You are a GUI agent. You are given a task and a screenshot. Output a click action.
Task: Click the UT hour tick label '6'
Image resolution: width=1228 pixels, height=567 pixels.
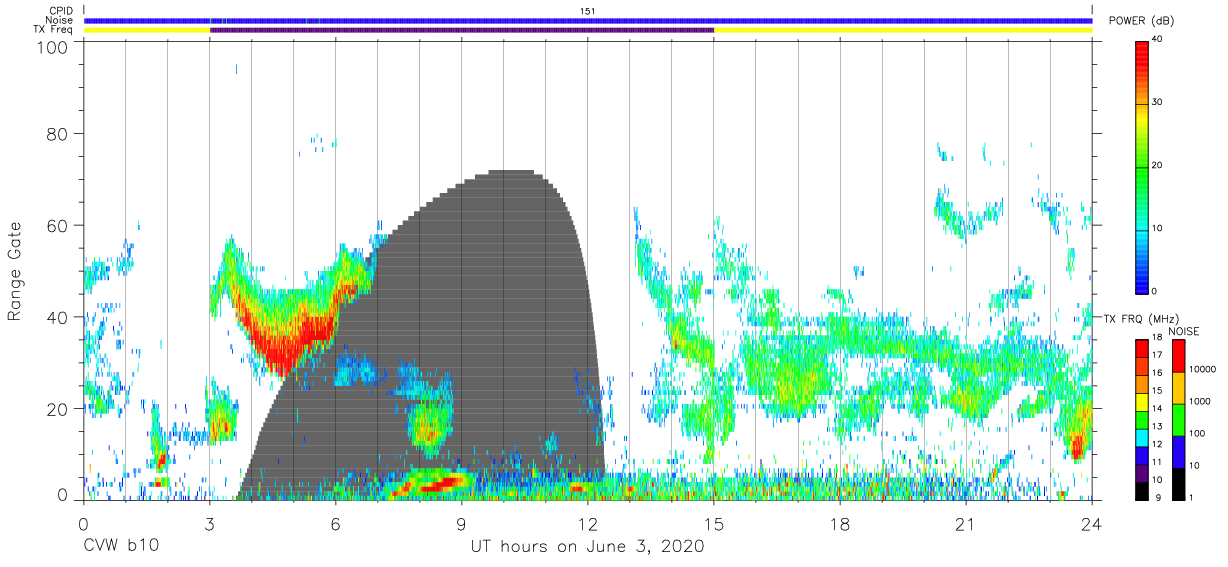(x=336, y=524)
